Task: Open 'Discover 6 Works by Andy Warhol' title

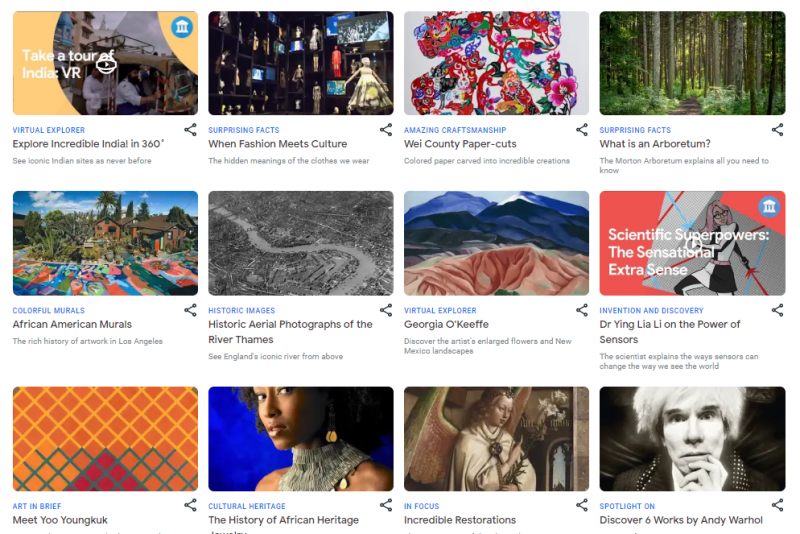Action: click(681, 520)
